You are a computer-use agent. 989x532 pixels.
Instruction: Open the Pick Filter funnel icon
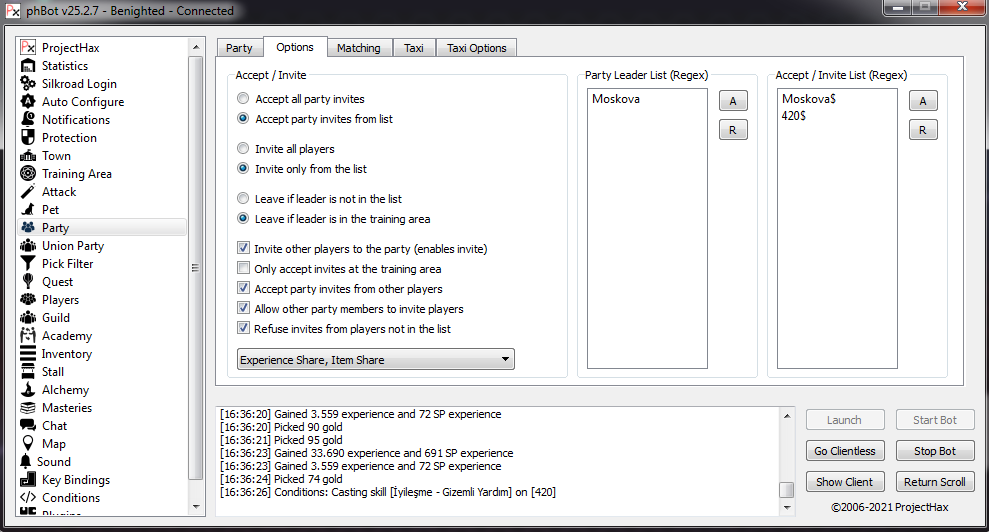(28, 264)
